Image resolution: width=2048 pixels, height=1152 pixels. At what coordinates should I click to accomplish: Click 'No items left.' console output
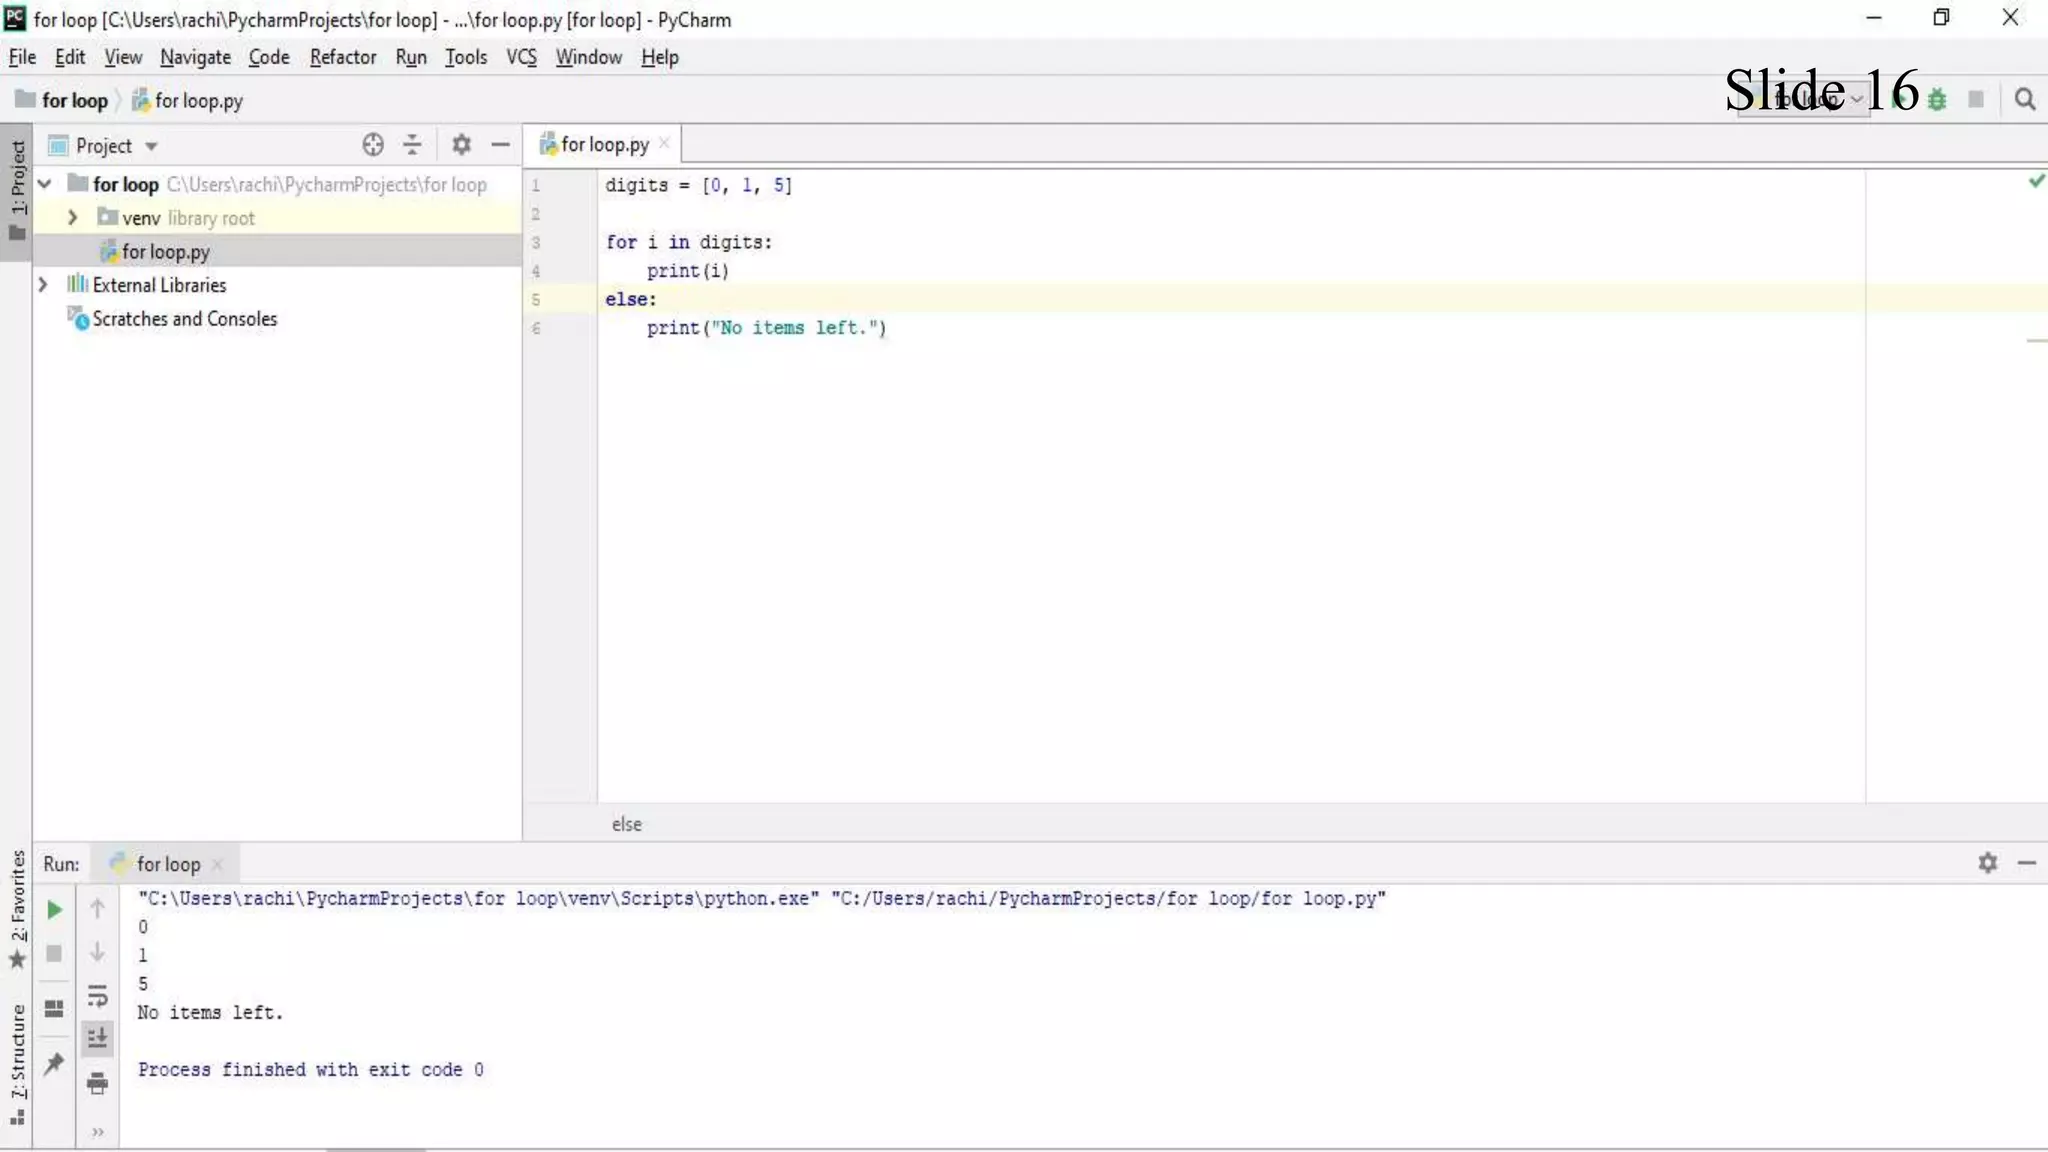[x=210, y=1013]
